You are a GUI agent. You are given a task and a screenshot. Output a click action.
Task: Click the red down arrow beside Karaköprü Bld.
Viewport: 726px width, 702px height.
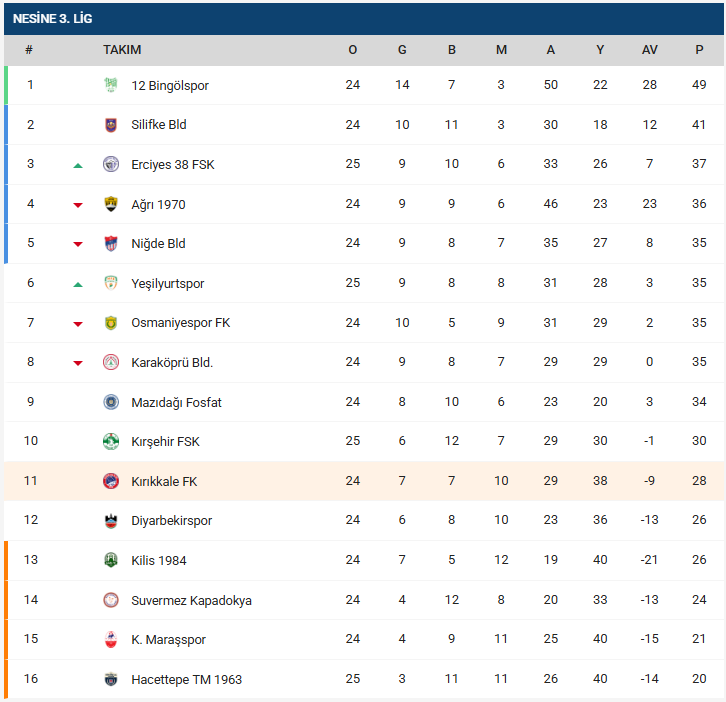[x=78, y=363]
